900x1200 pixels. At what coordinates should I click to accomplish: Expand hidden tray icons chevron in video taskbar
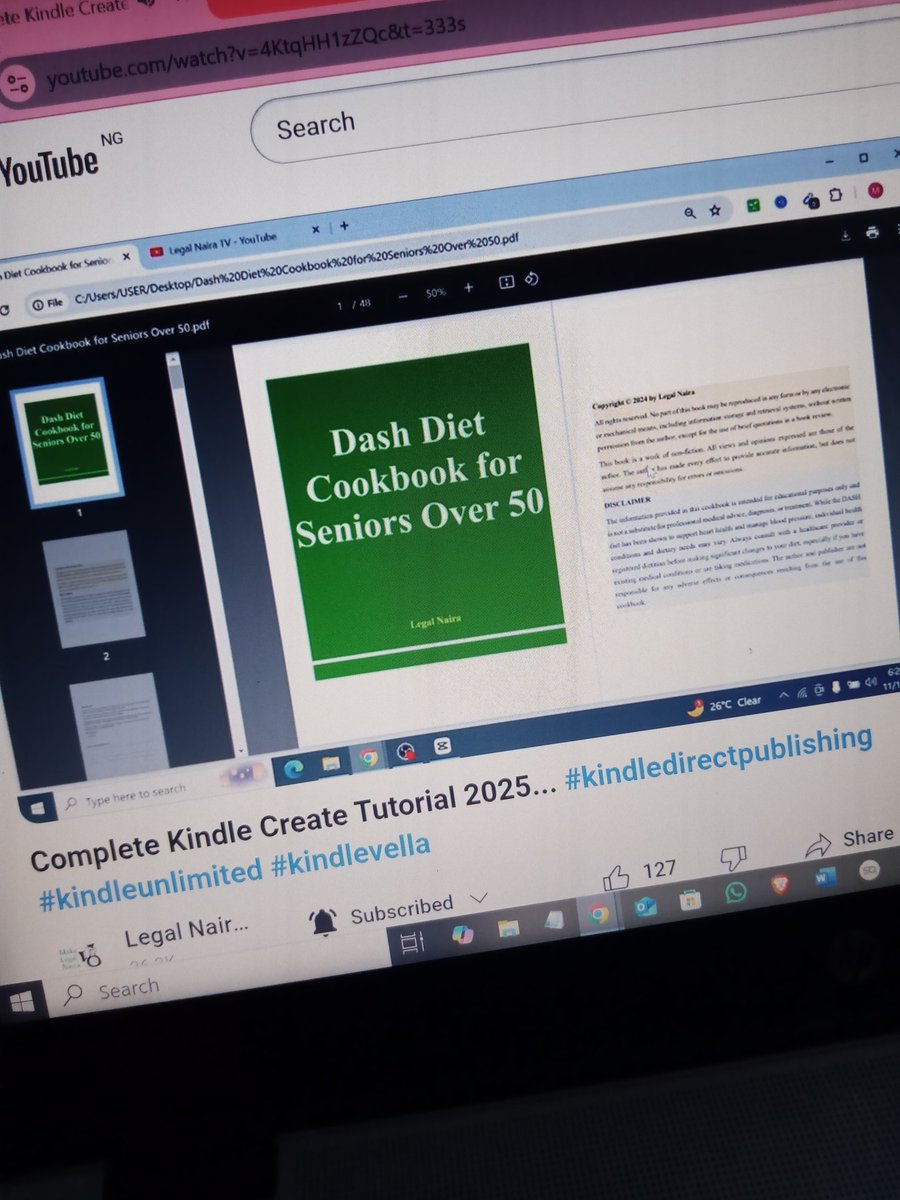(x=782, y=695)
